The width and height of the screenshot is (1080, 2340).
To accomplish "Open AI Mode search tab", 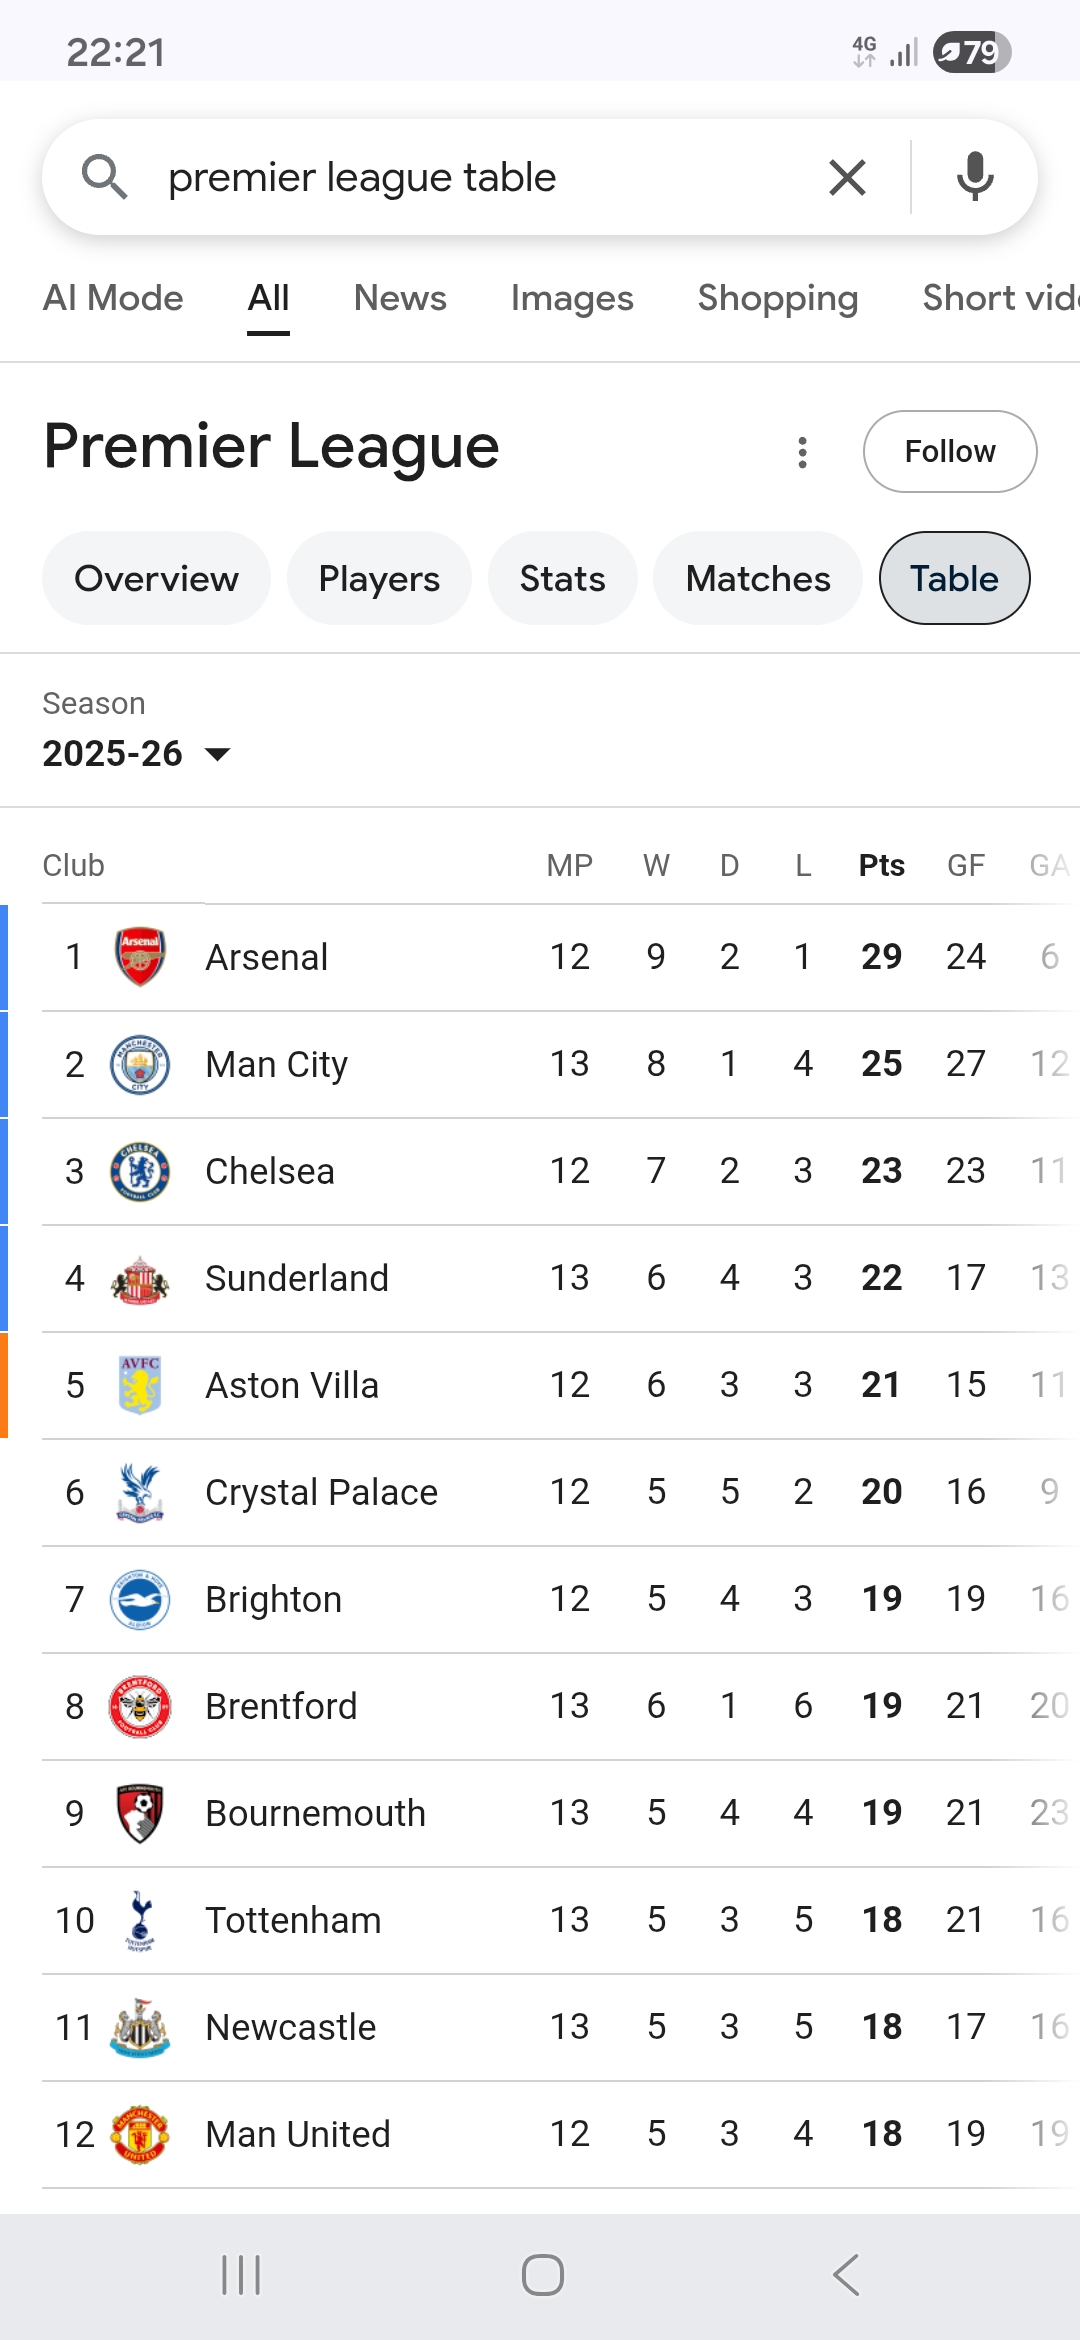I will tap(113, 298).
